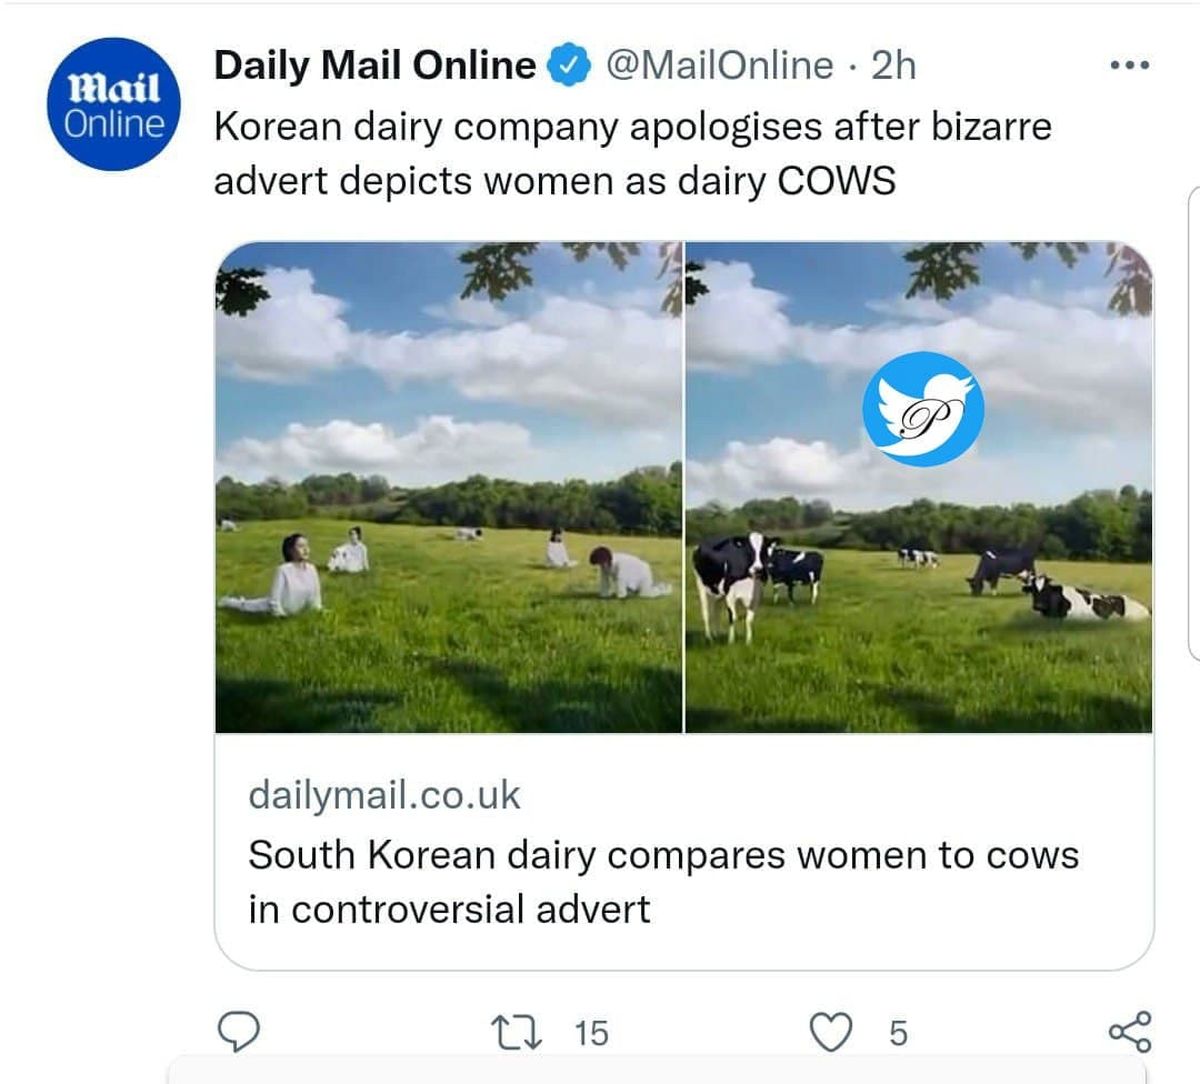The height and width of the screenshot is (1084, 1200).
Task: Like the tweet with the heart icon
Action: pos(831,1032)
